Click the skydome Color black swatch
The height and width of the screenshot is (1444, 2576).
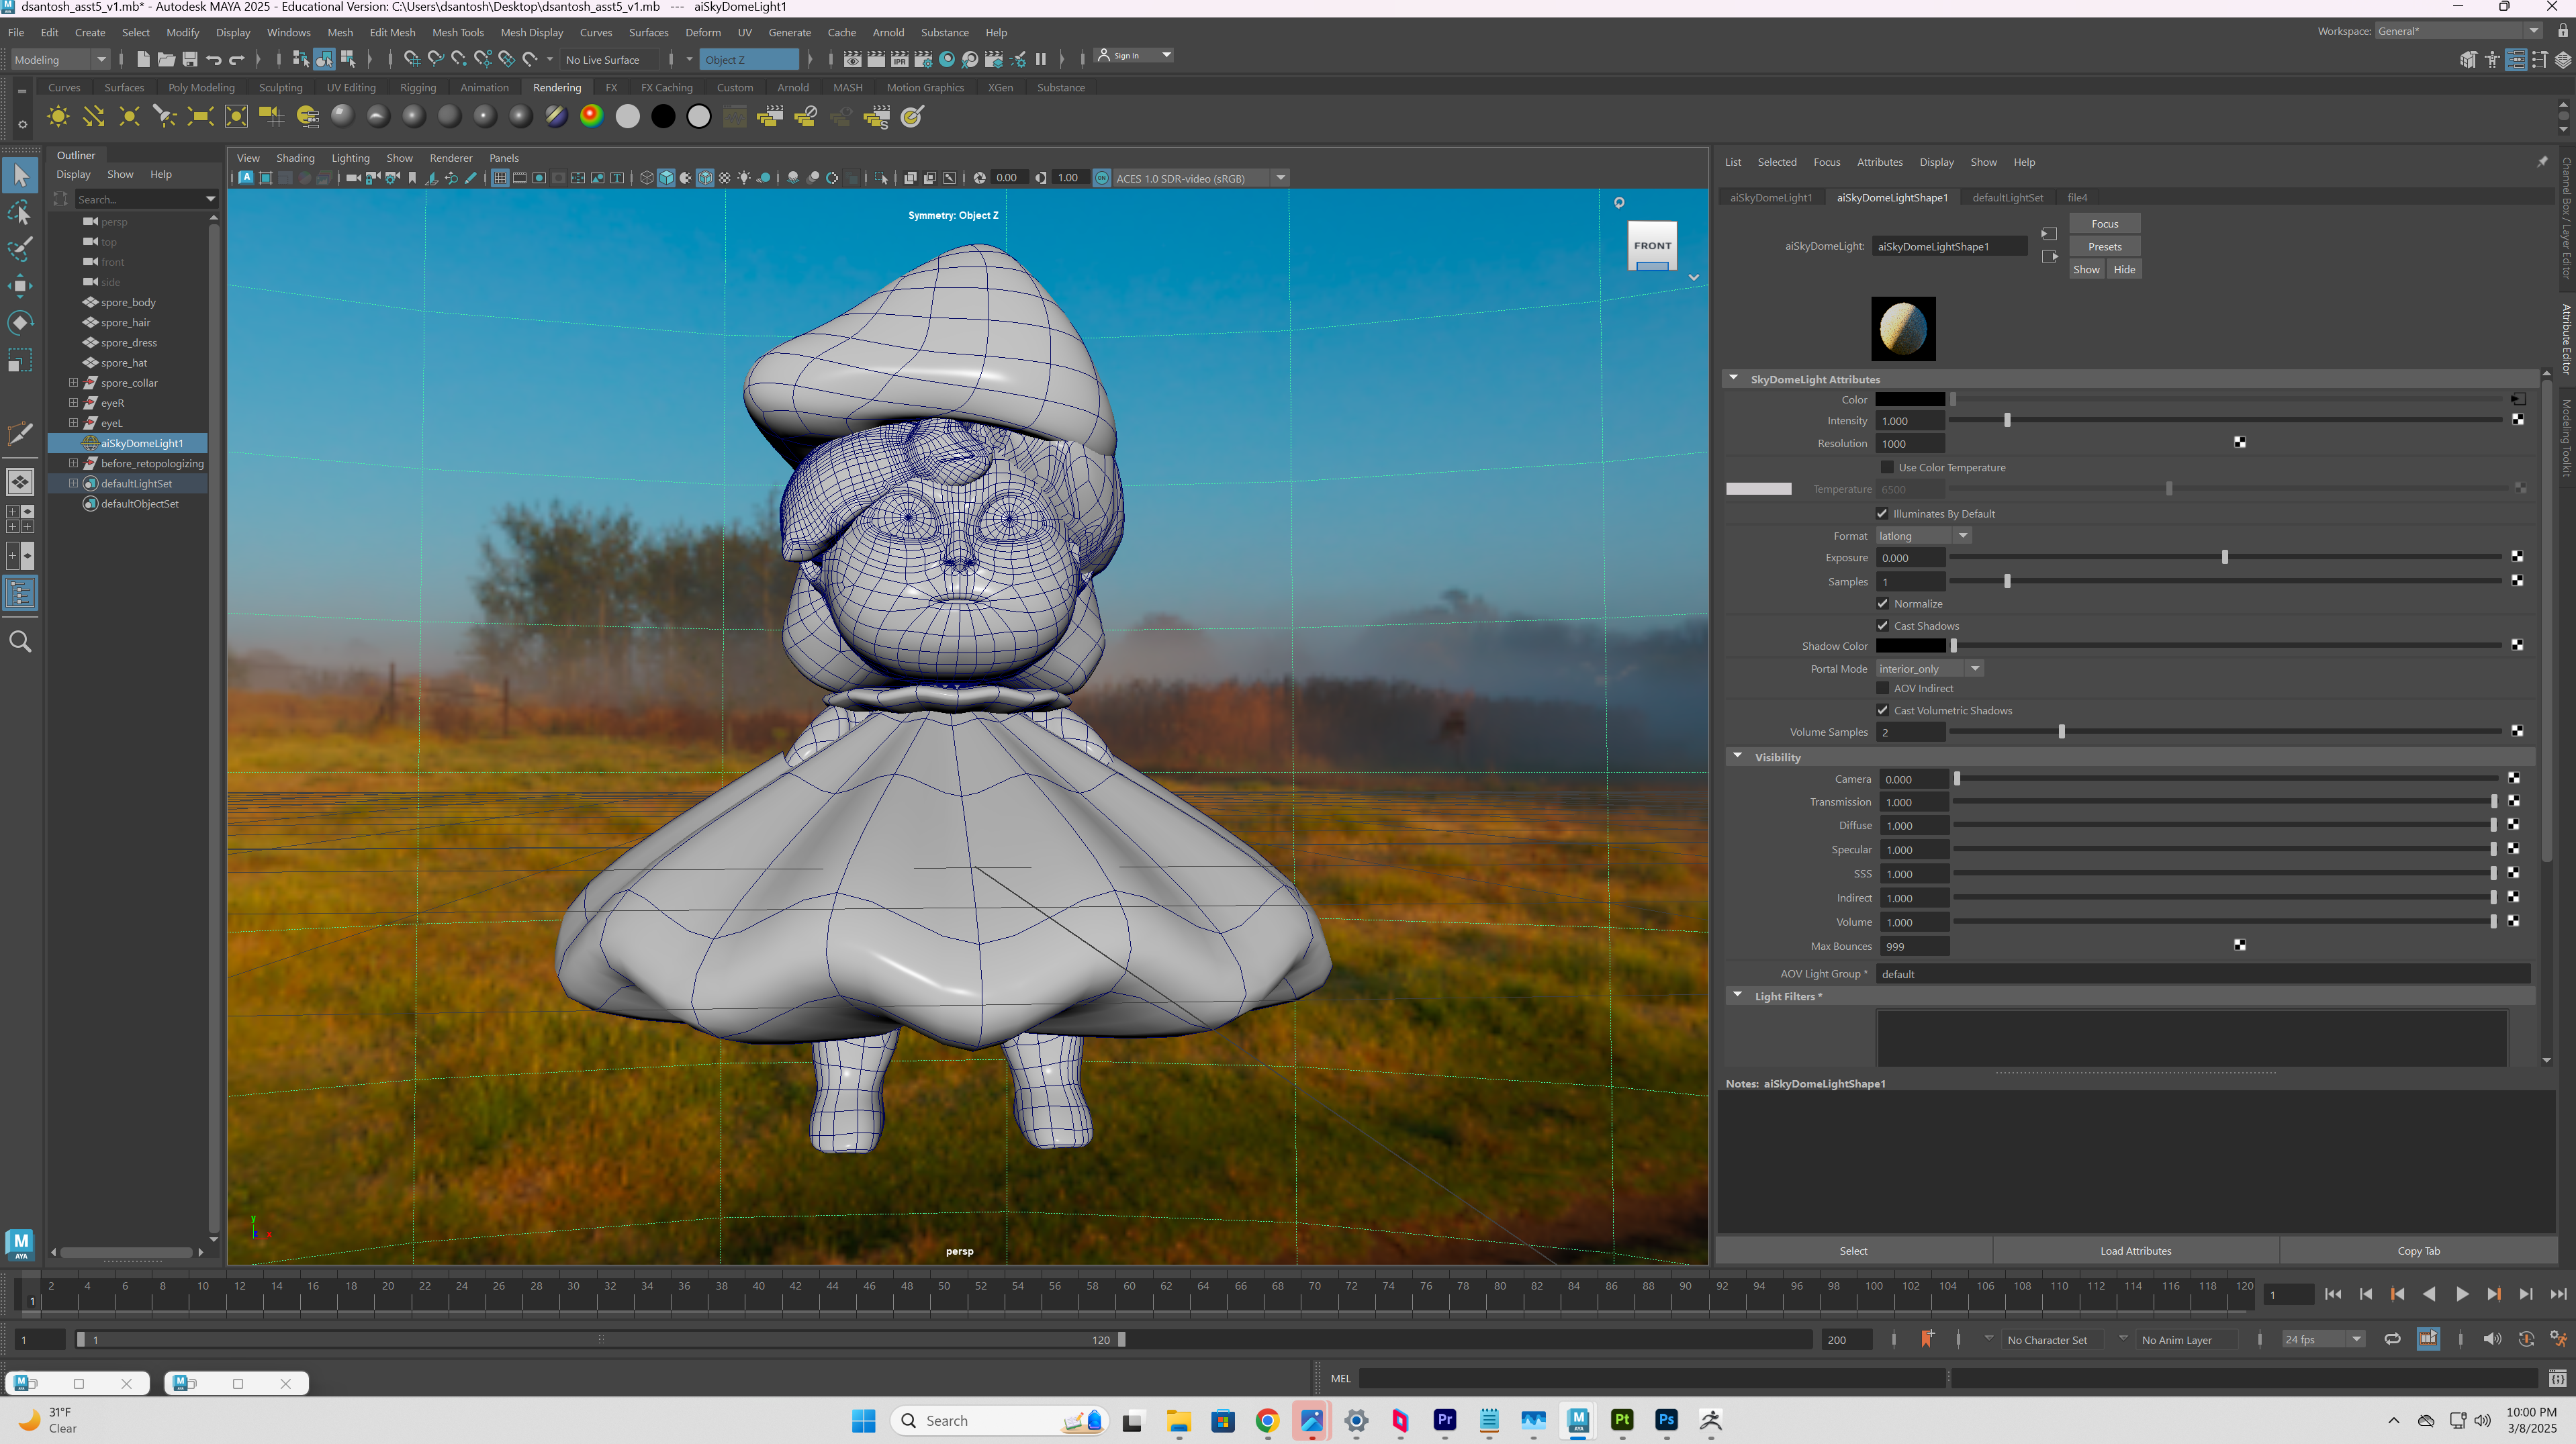1910,400
